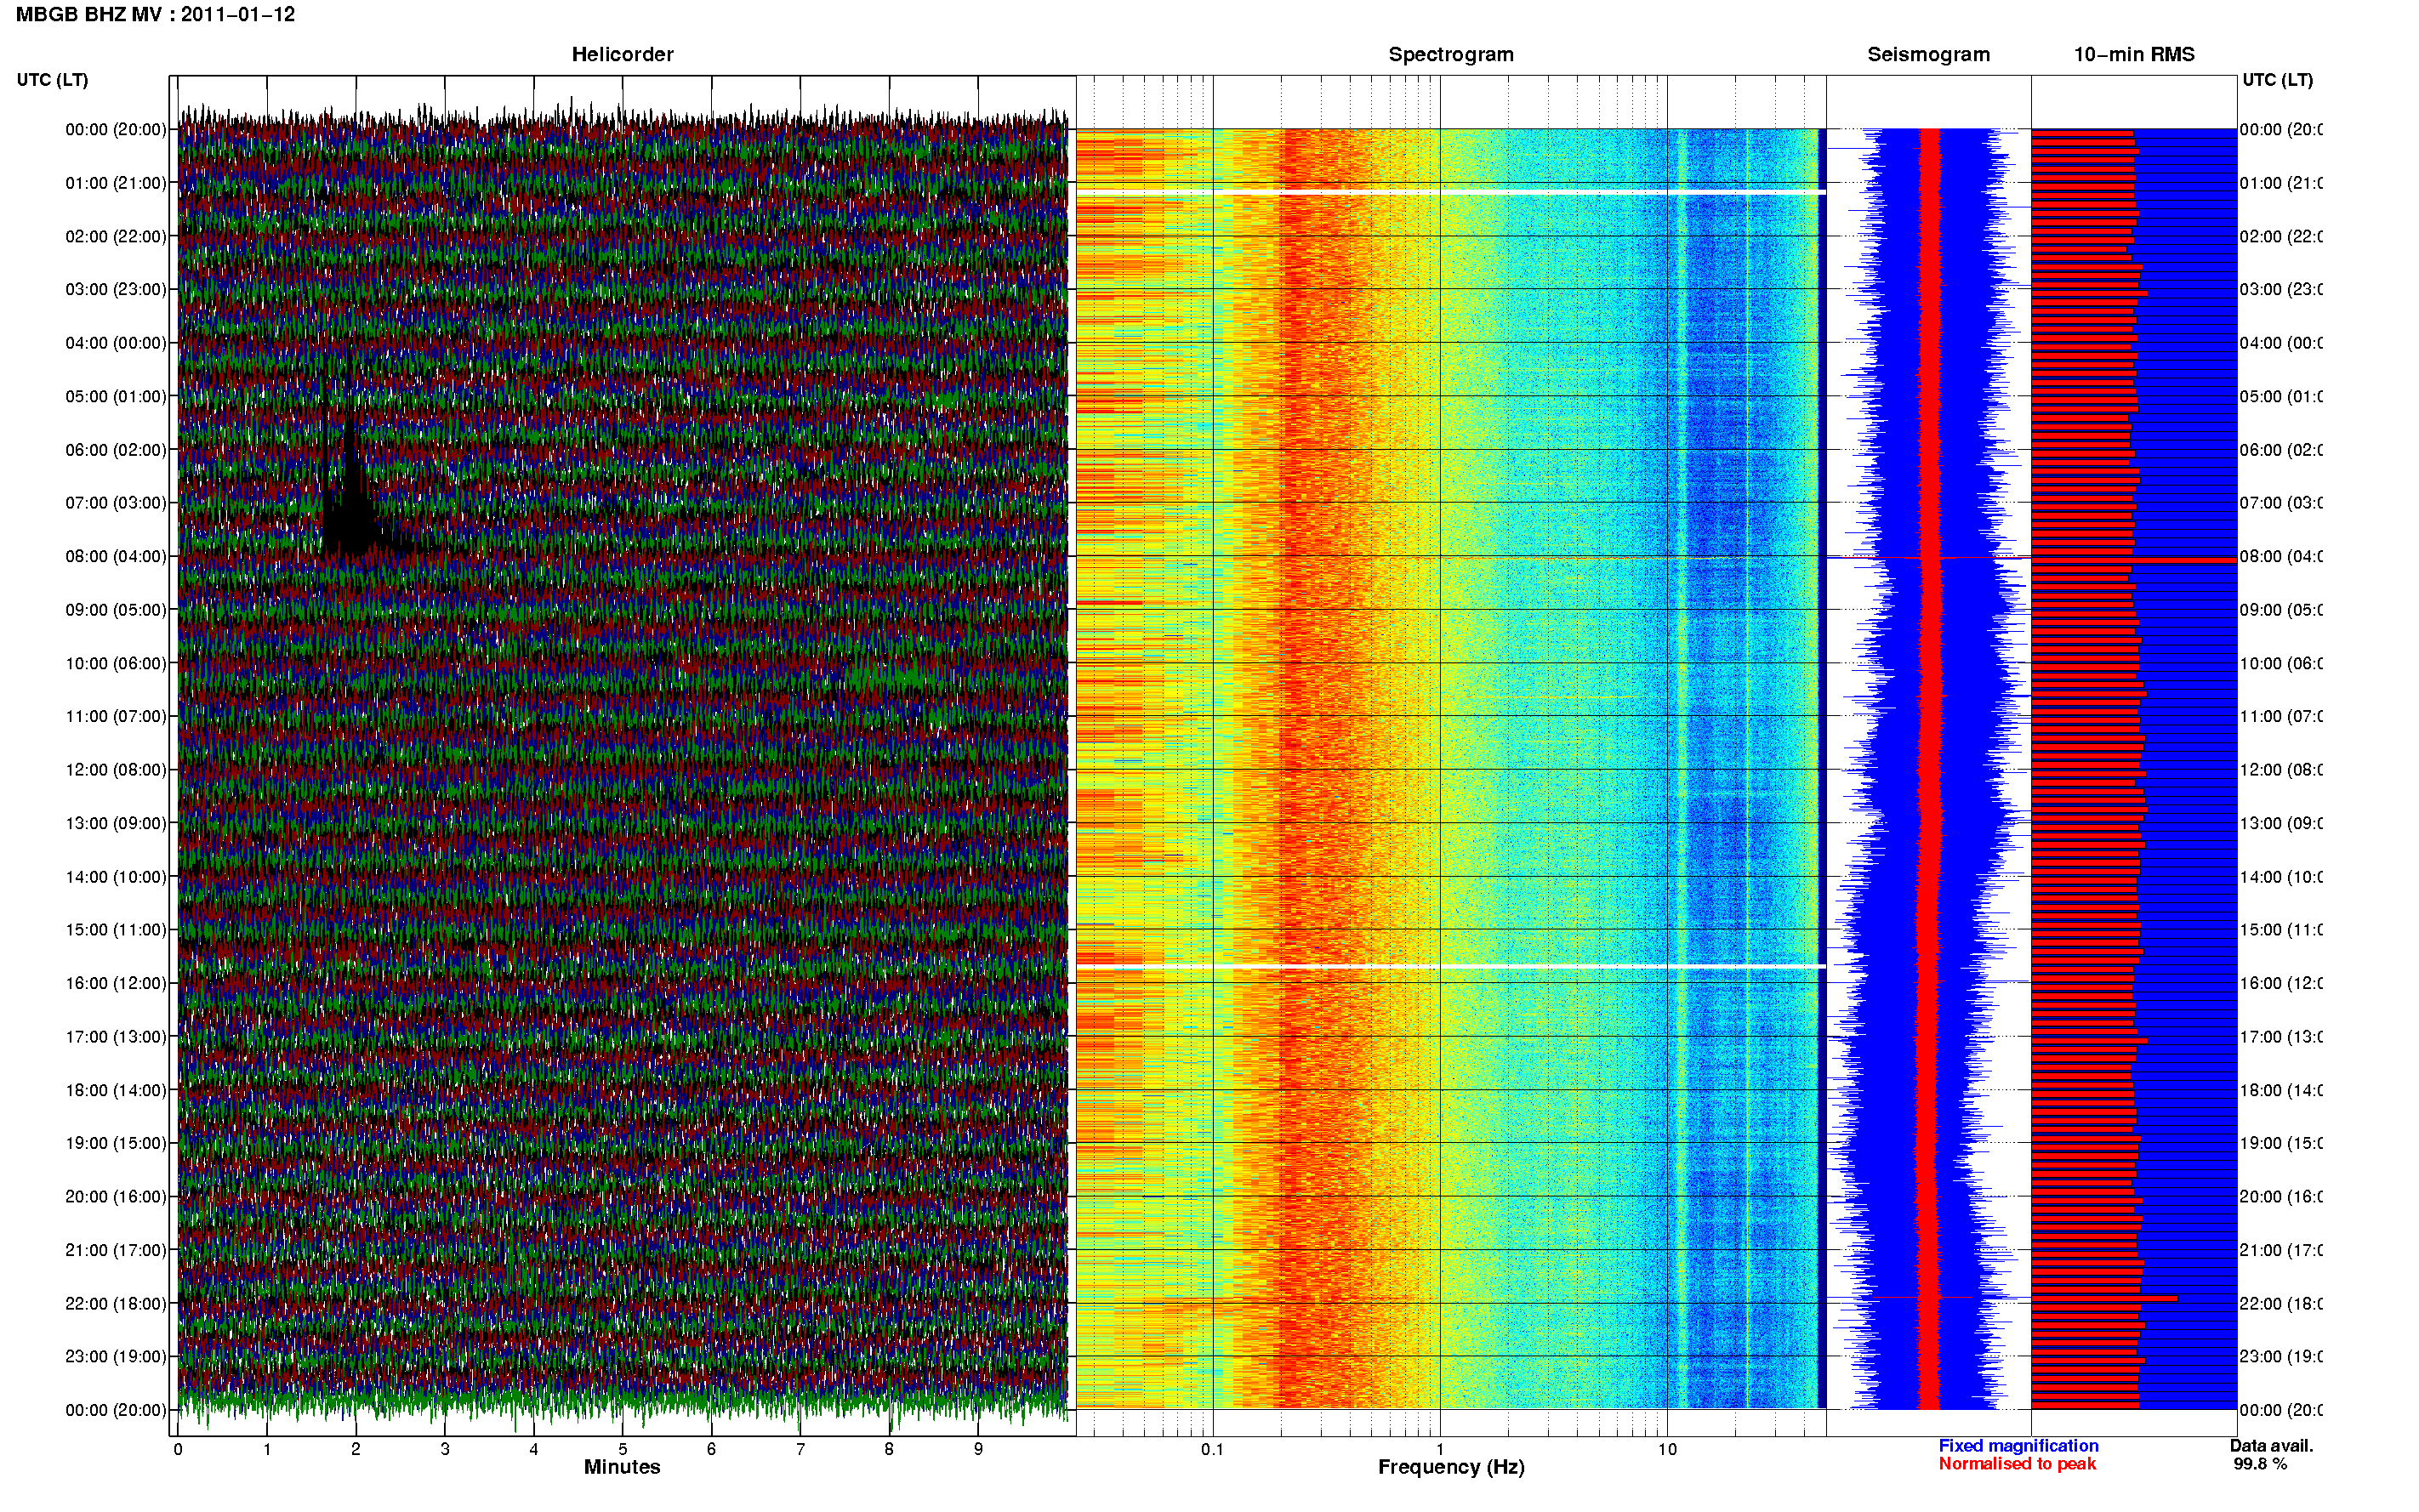Select the 'Spectrogram' panel heading
The height and width of the screenshot is (1512, 2419).
pyautogui.click(x=1451, y=55)
